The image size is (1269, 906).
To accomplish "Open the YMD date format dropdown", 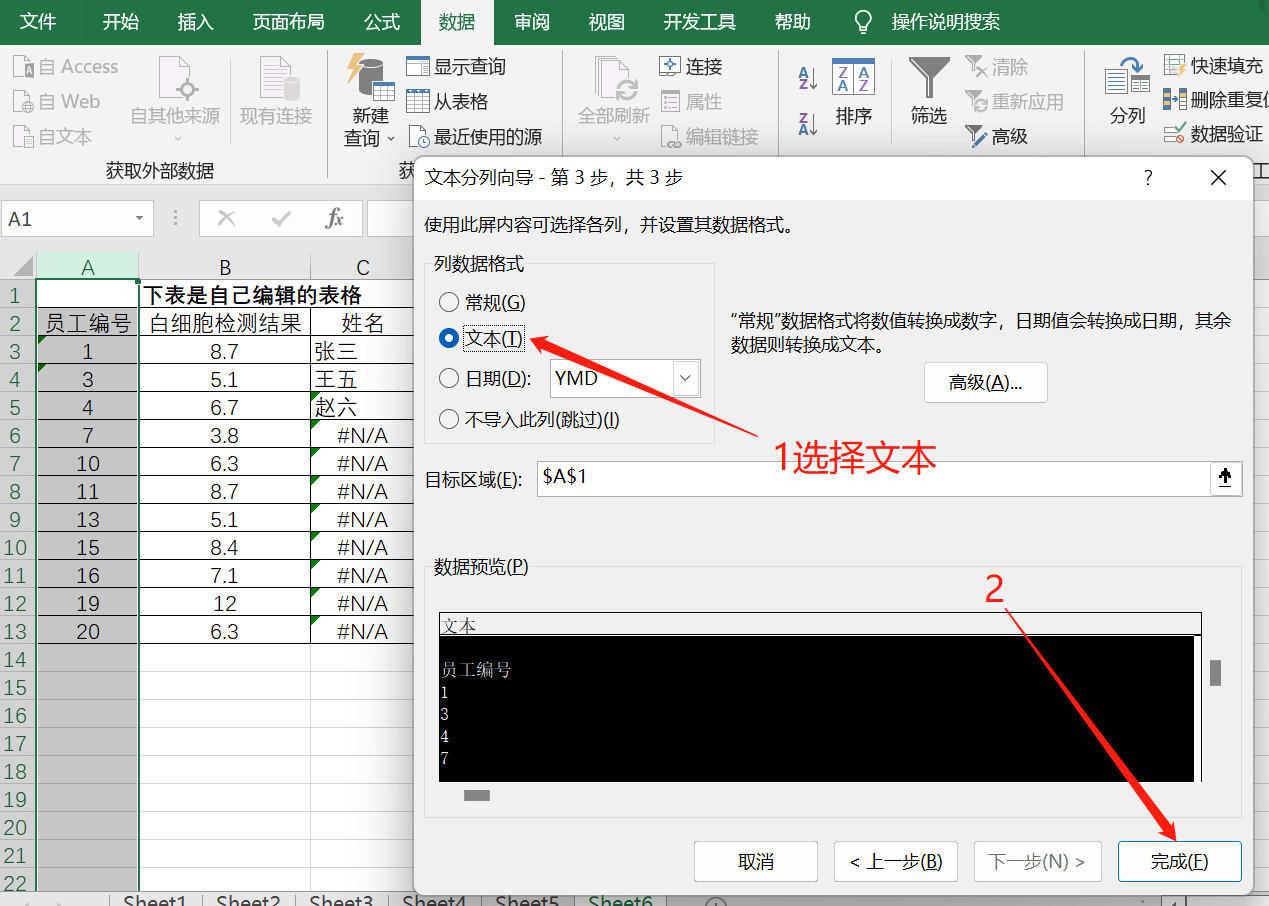I will click(x=686, y=378).
